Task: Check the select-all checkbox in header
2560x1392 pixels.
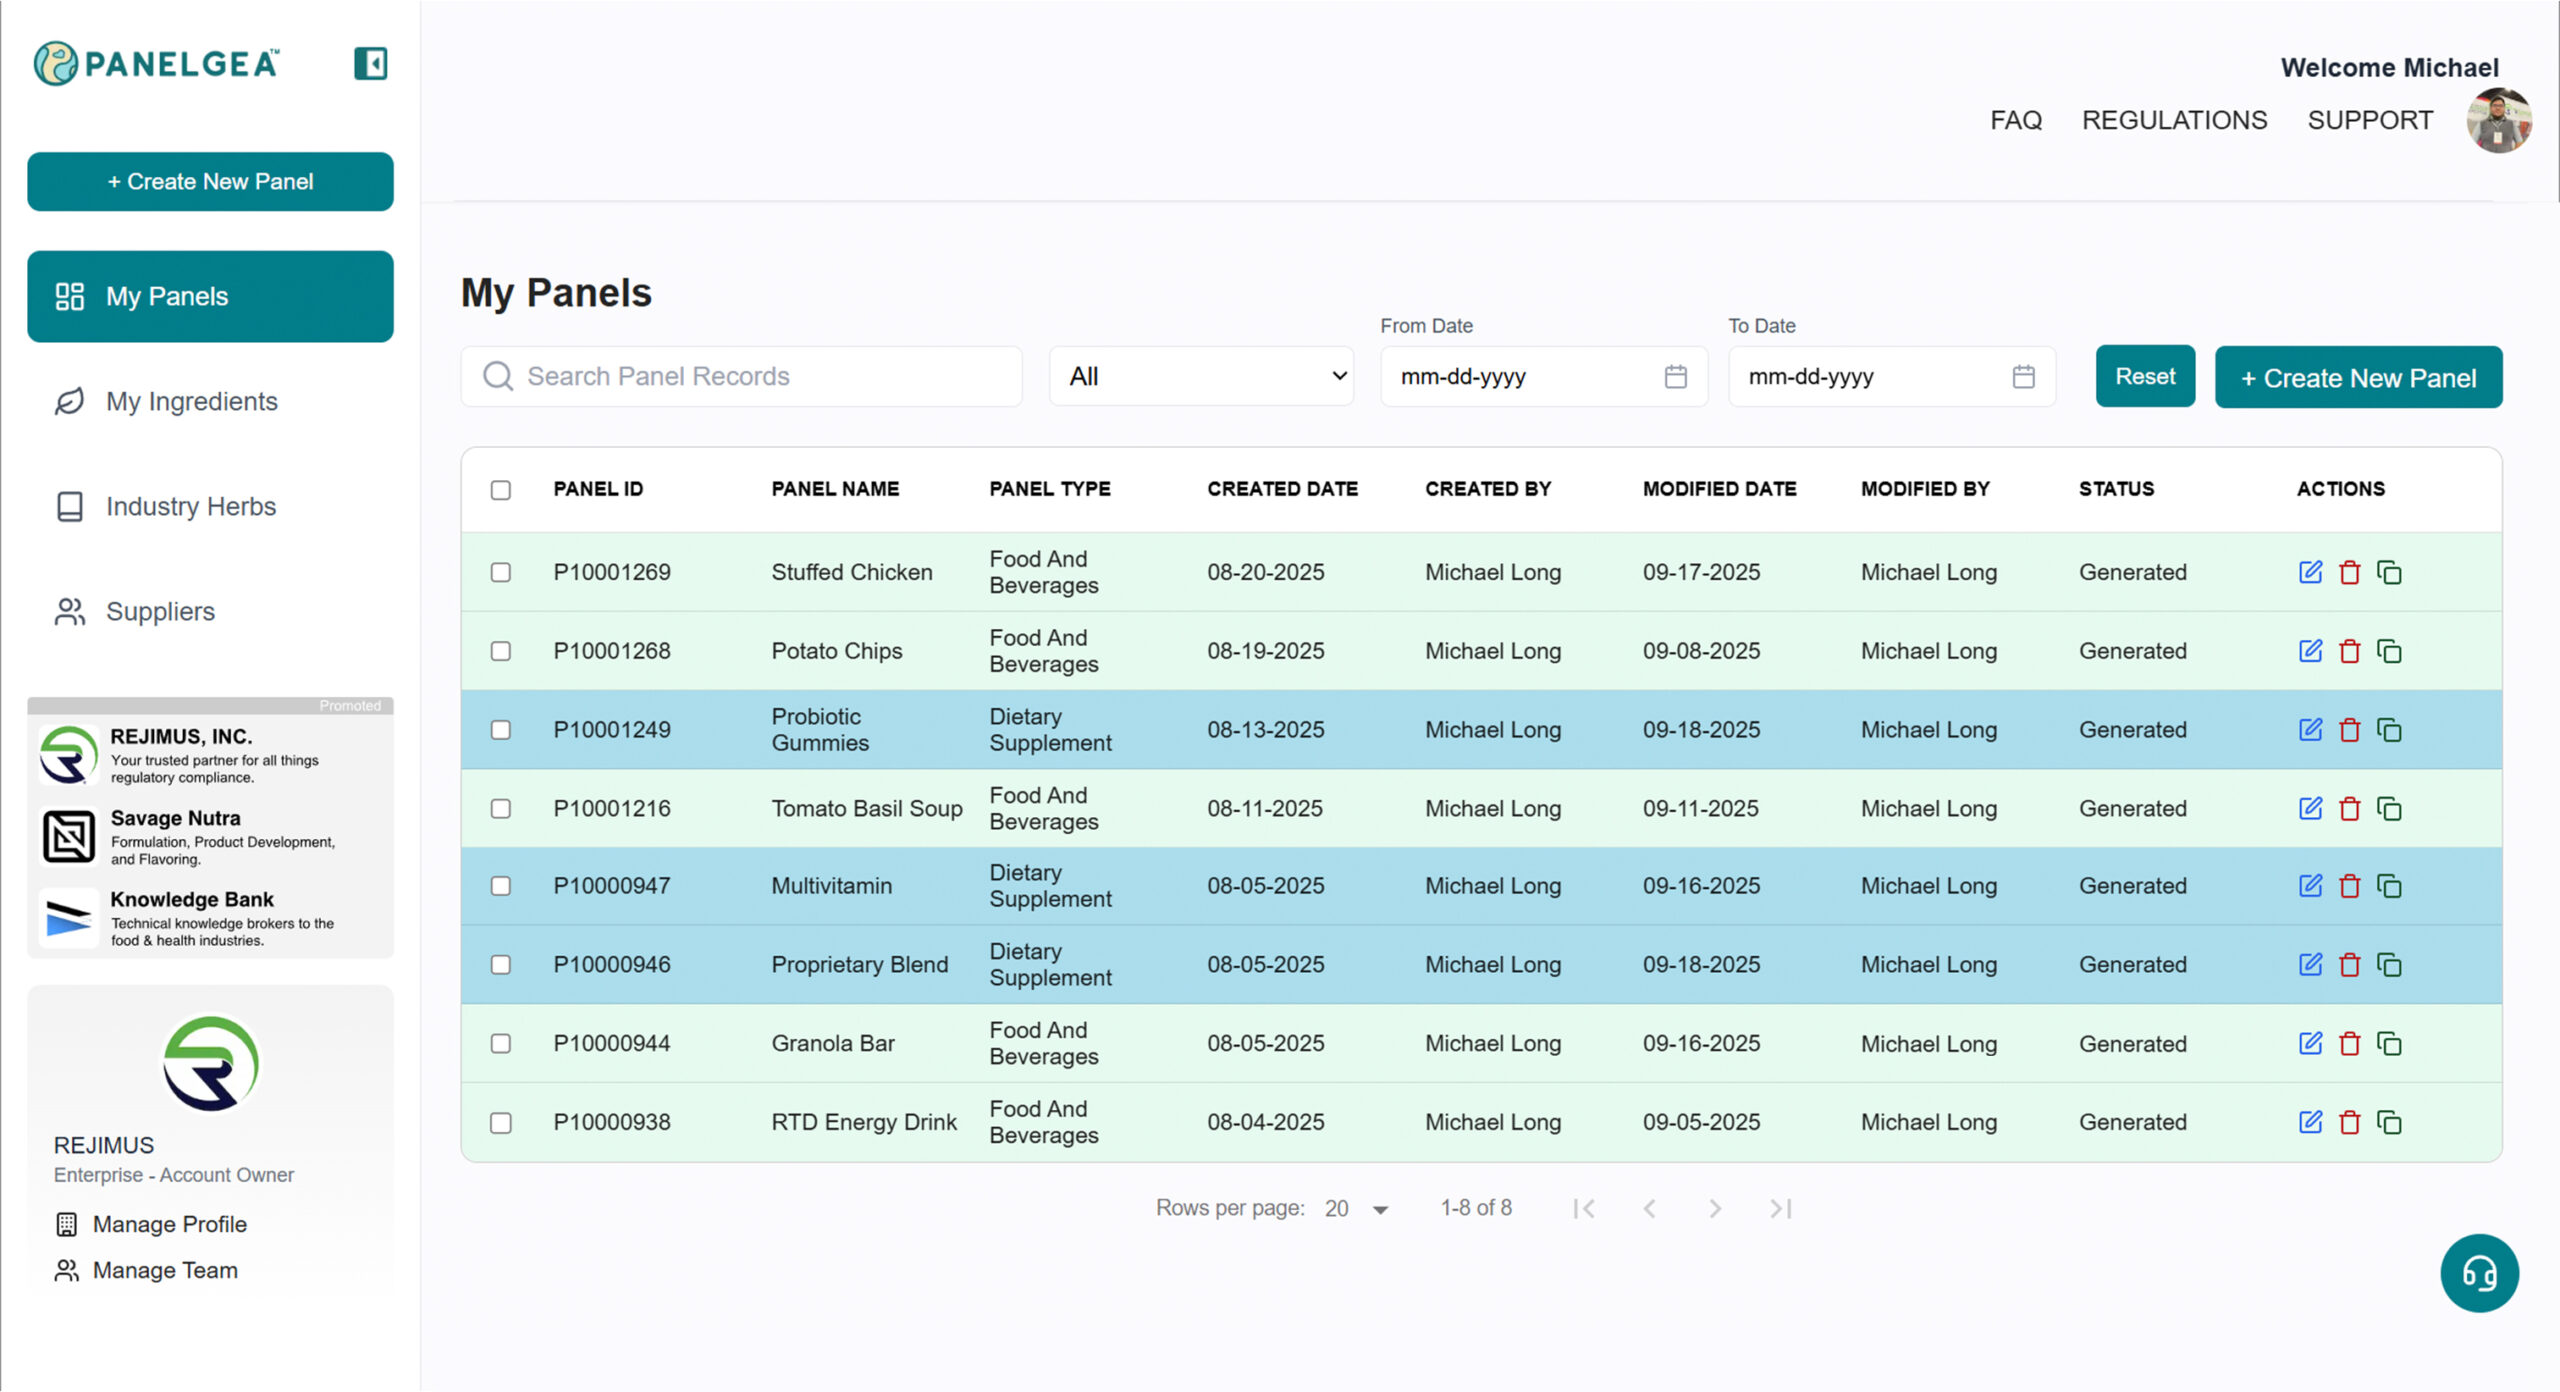Action: (501, 490)
